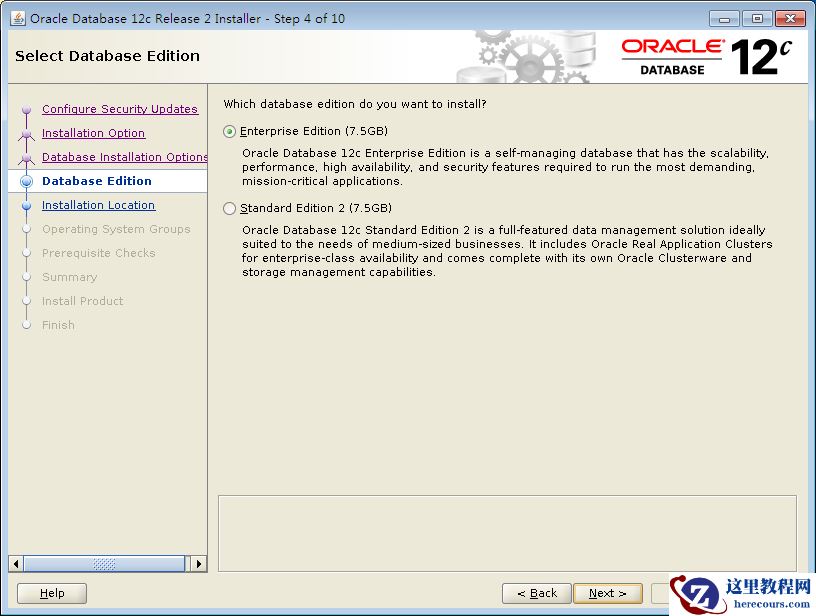The width and height of the screenshot is (816, 616).
Task: Click the Help button
Action: click(x=52, y=593)
